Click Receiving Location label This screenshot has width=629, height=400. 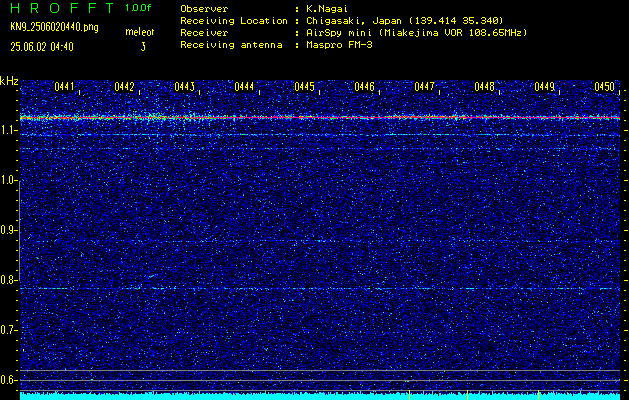234,21
